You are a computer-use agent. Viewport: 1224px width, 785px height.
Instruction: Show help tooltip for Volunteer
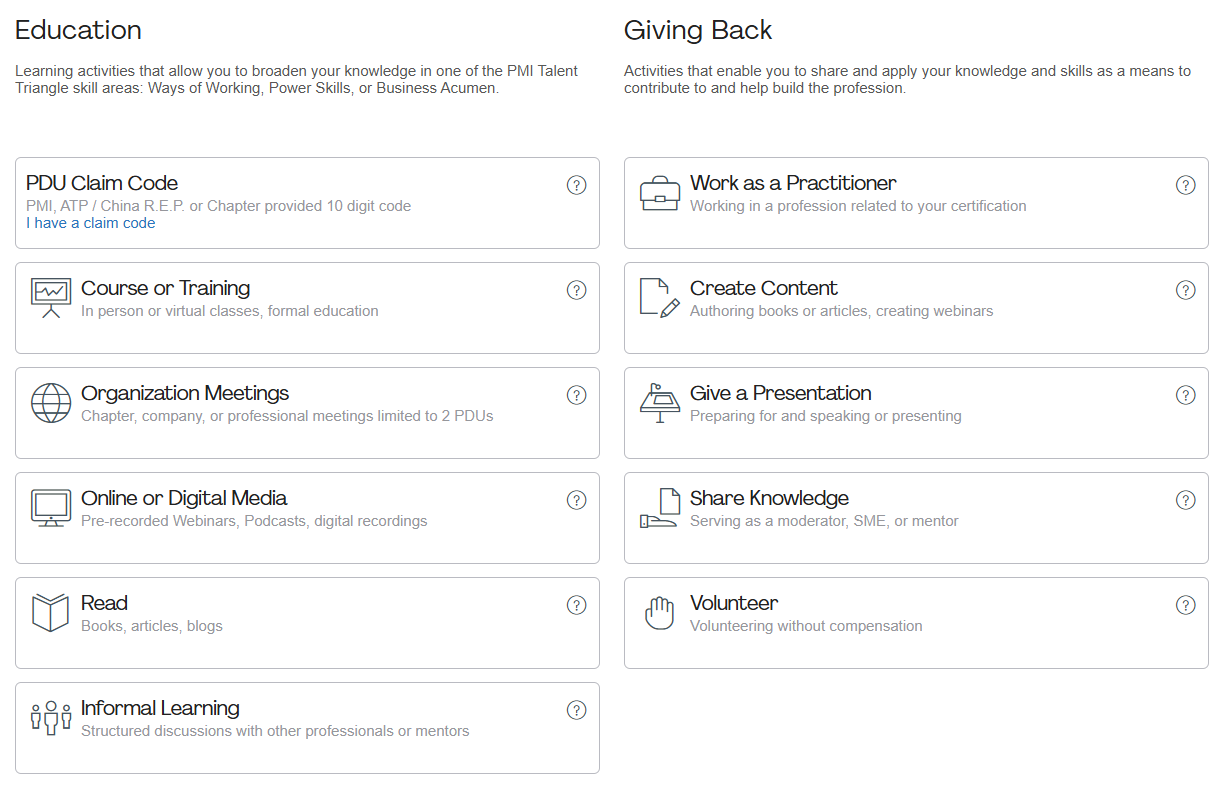[1186, 605]
